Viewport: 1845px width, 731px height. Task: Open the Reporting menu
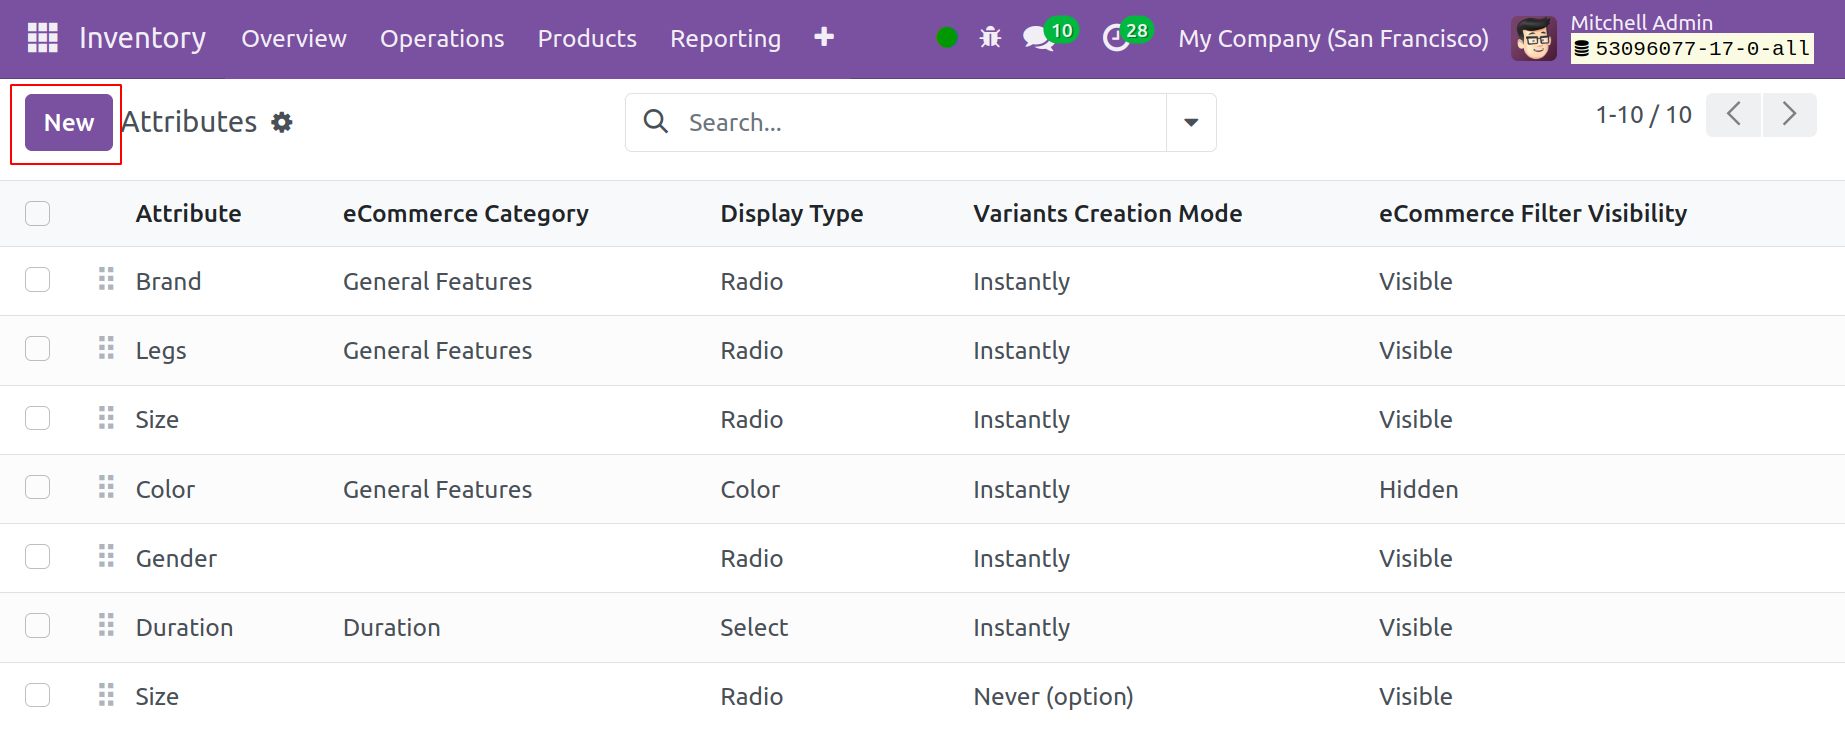click(x=725, y=39)
